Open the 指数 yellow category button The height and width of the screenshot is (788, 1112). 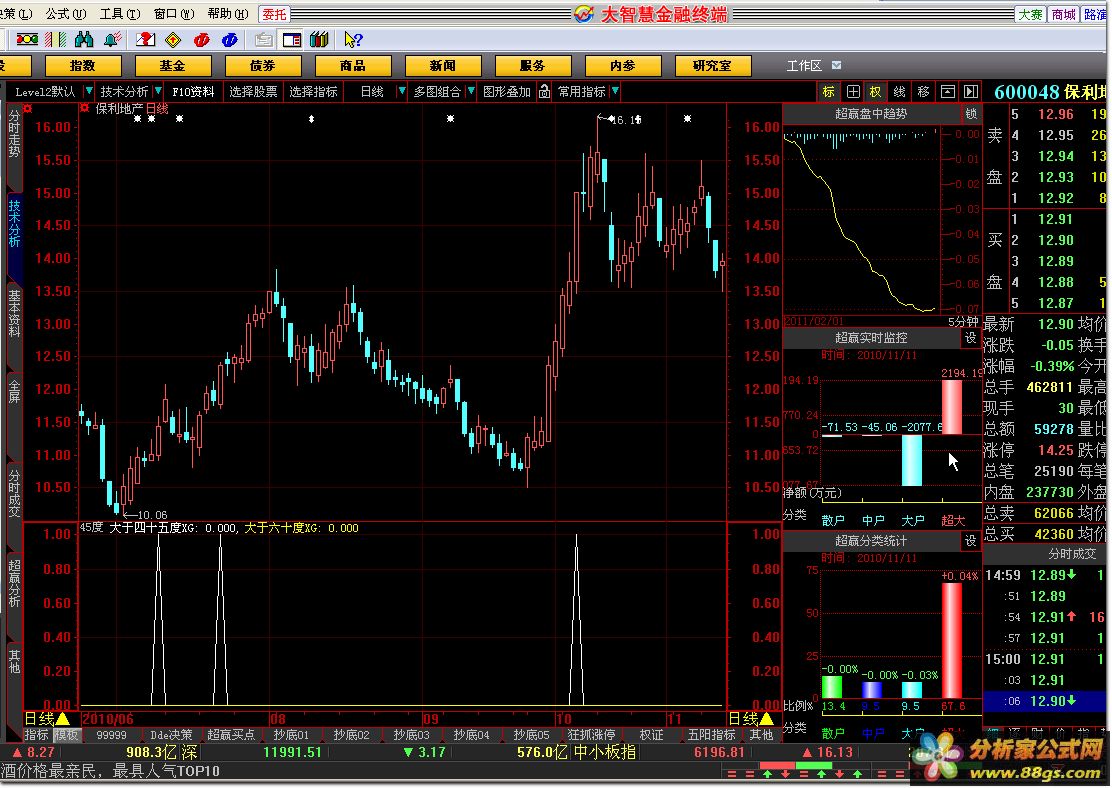tap(83, 65)
